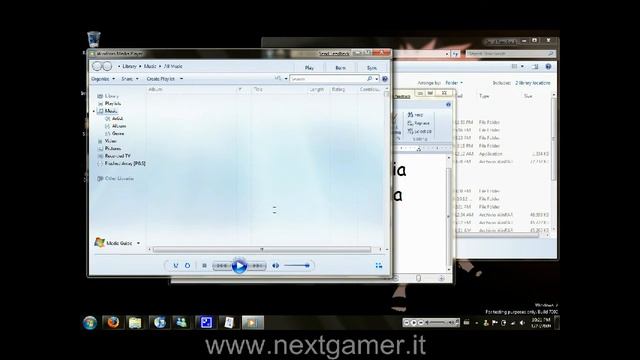Go back using Media Player back arrow
This screenshot has width=640, height=360.
coord(97,66)
